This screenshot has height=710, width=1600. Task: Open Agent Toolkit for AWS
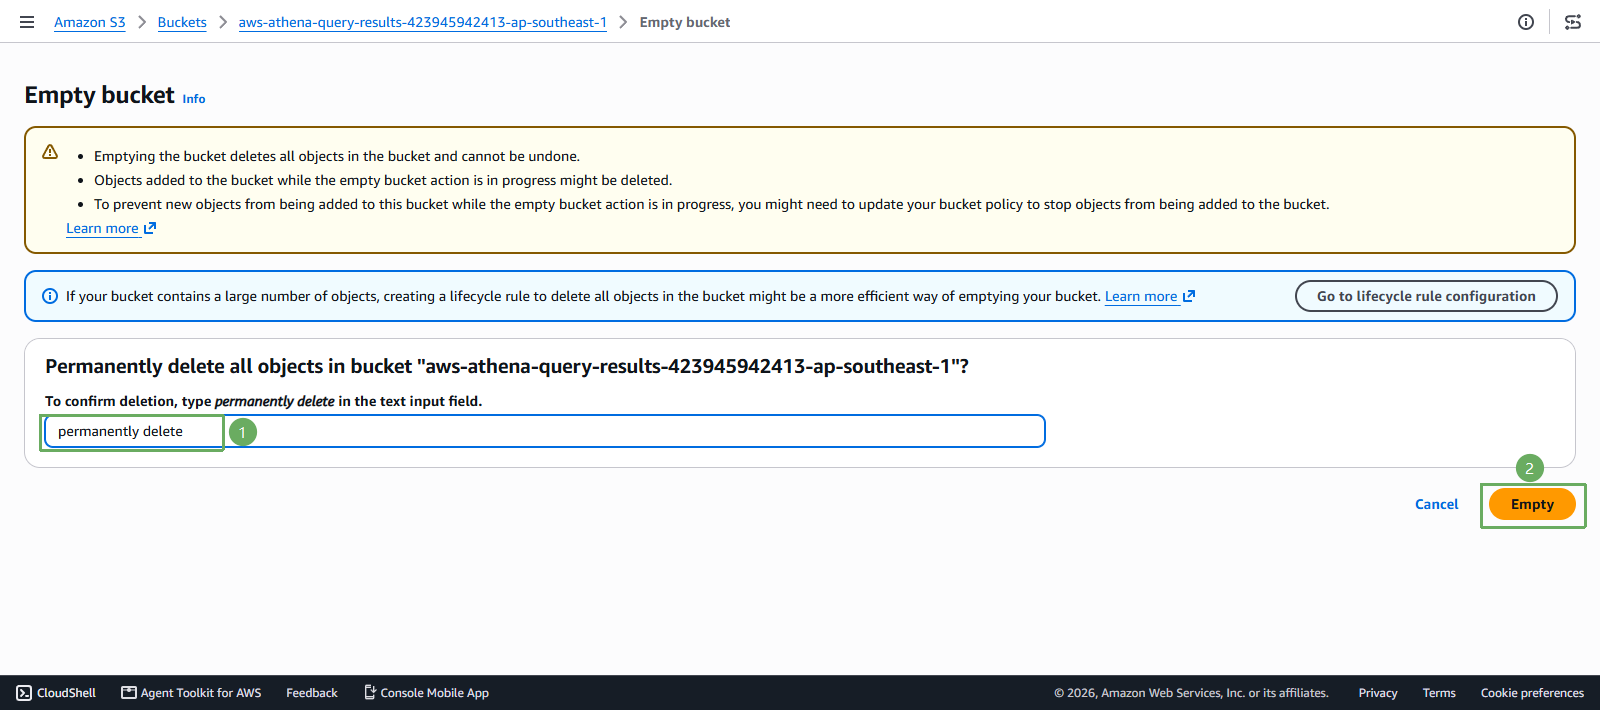tap(191, 693)
